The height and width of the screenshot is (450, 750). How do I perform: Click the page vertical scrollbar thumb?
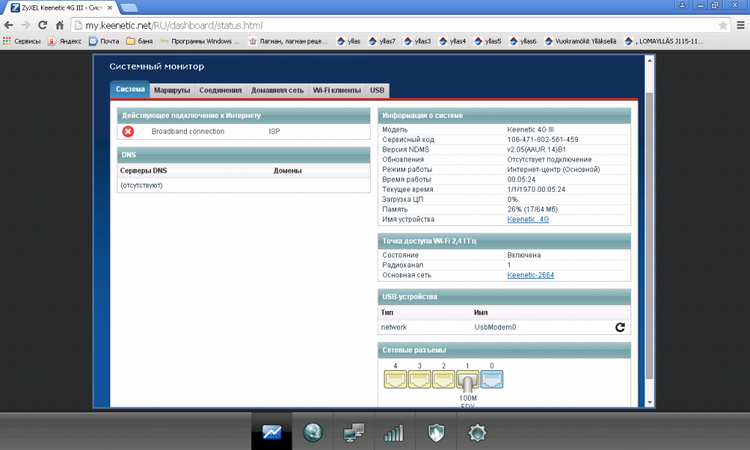click(x=649, y=236)
